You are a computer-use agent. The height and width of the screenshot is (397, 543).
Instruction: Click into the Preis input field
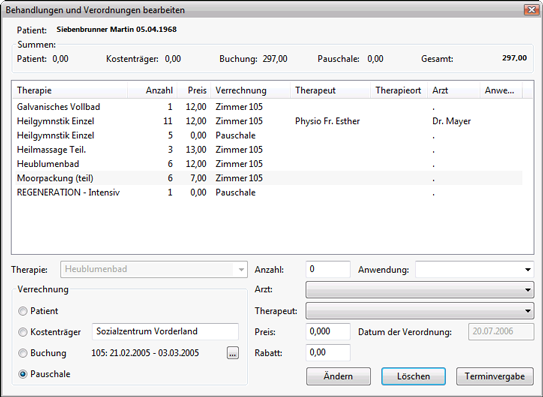328,332
